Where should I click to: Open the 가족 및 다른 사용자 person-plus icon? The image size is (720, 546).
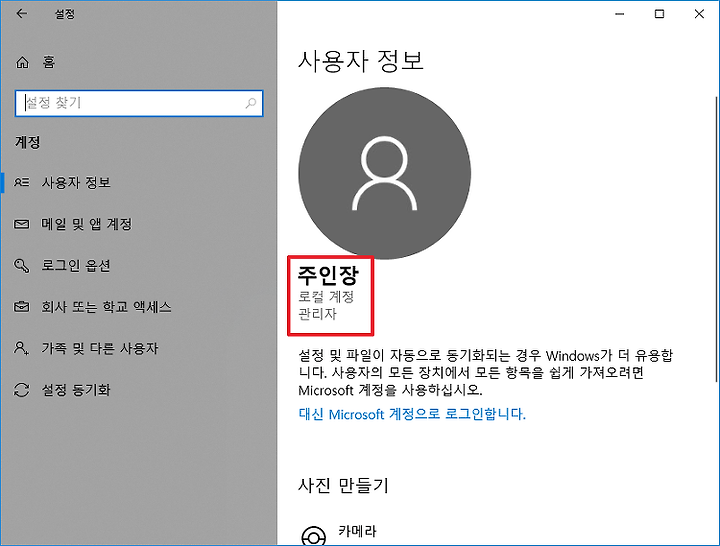point(22,348)
